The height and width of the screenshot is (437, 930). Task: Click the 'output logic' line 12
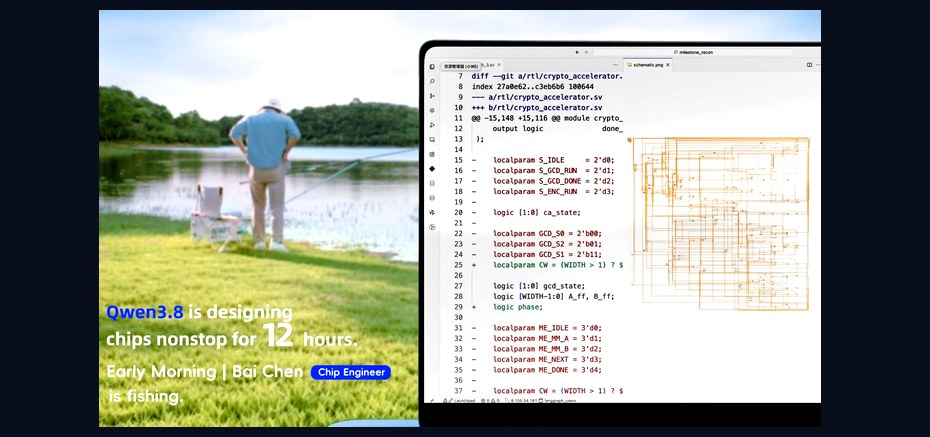click(558, 128)
